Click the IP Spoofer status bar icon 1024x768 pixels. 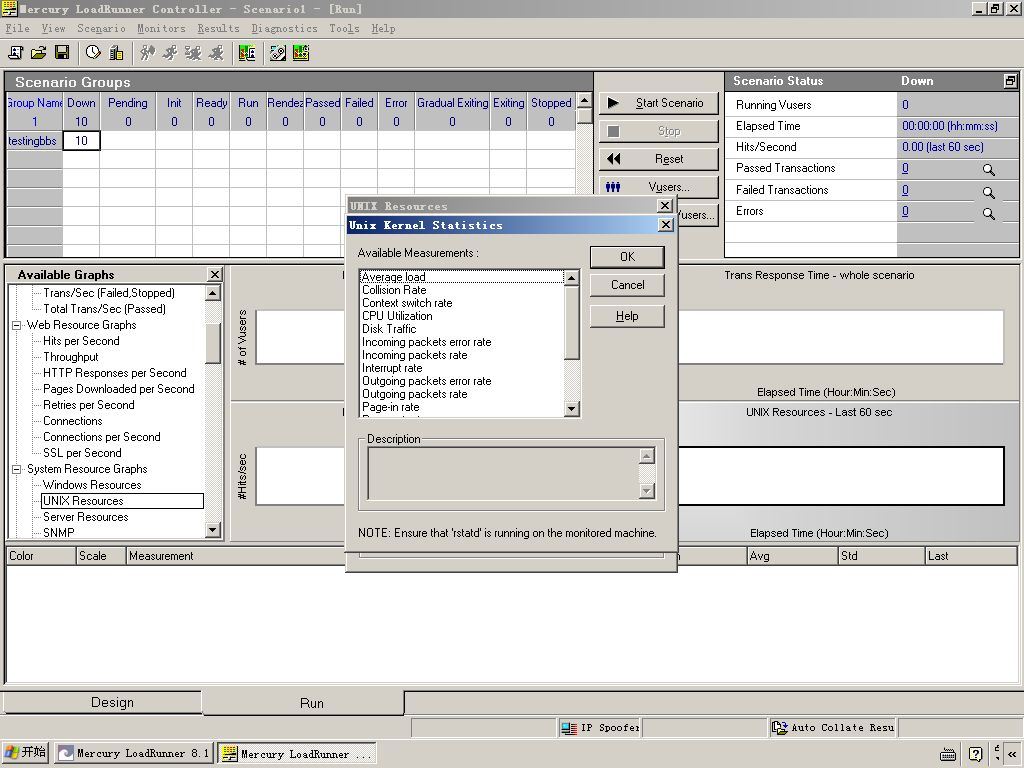569,728
